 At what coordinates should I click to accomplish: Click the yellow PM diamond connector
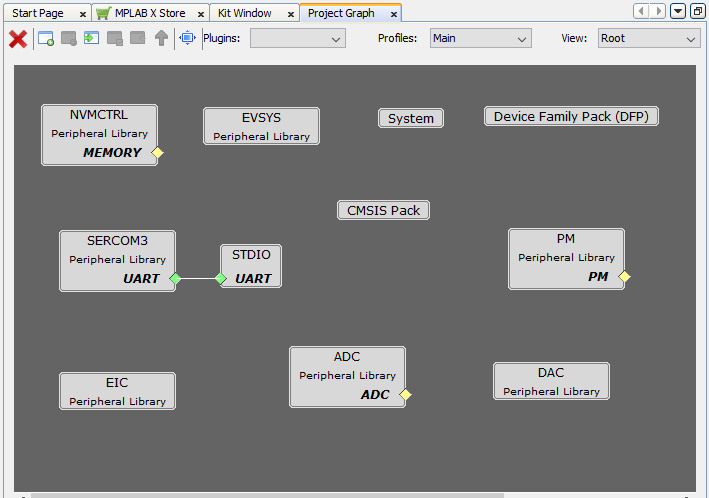click(624, 277)
